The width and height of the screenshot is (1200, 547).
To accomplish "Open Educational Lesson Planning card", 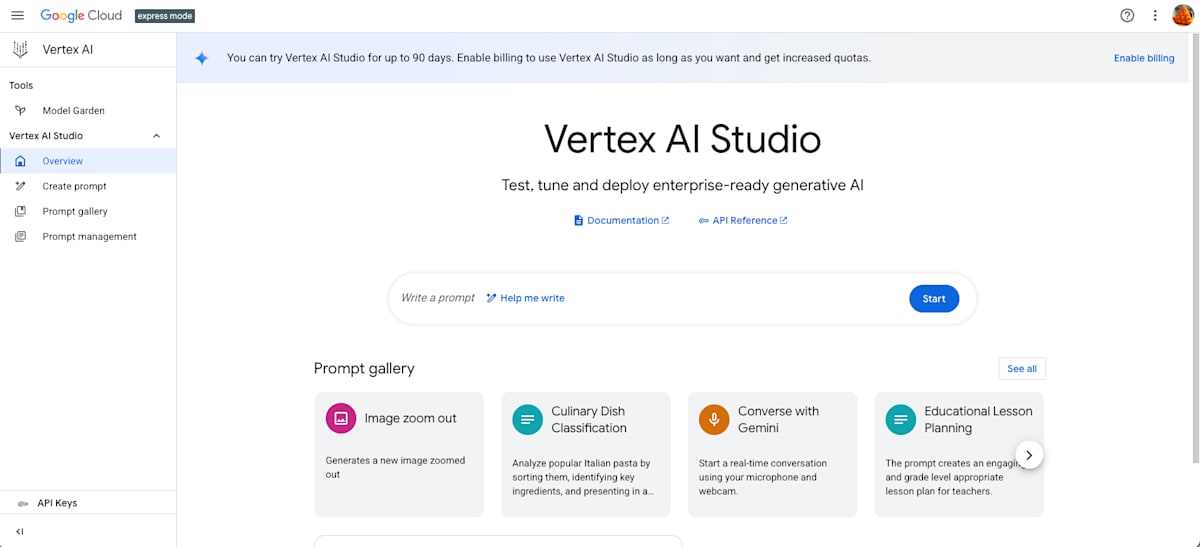I will coord(959,455).
